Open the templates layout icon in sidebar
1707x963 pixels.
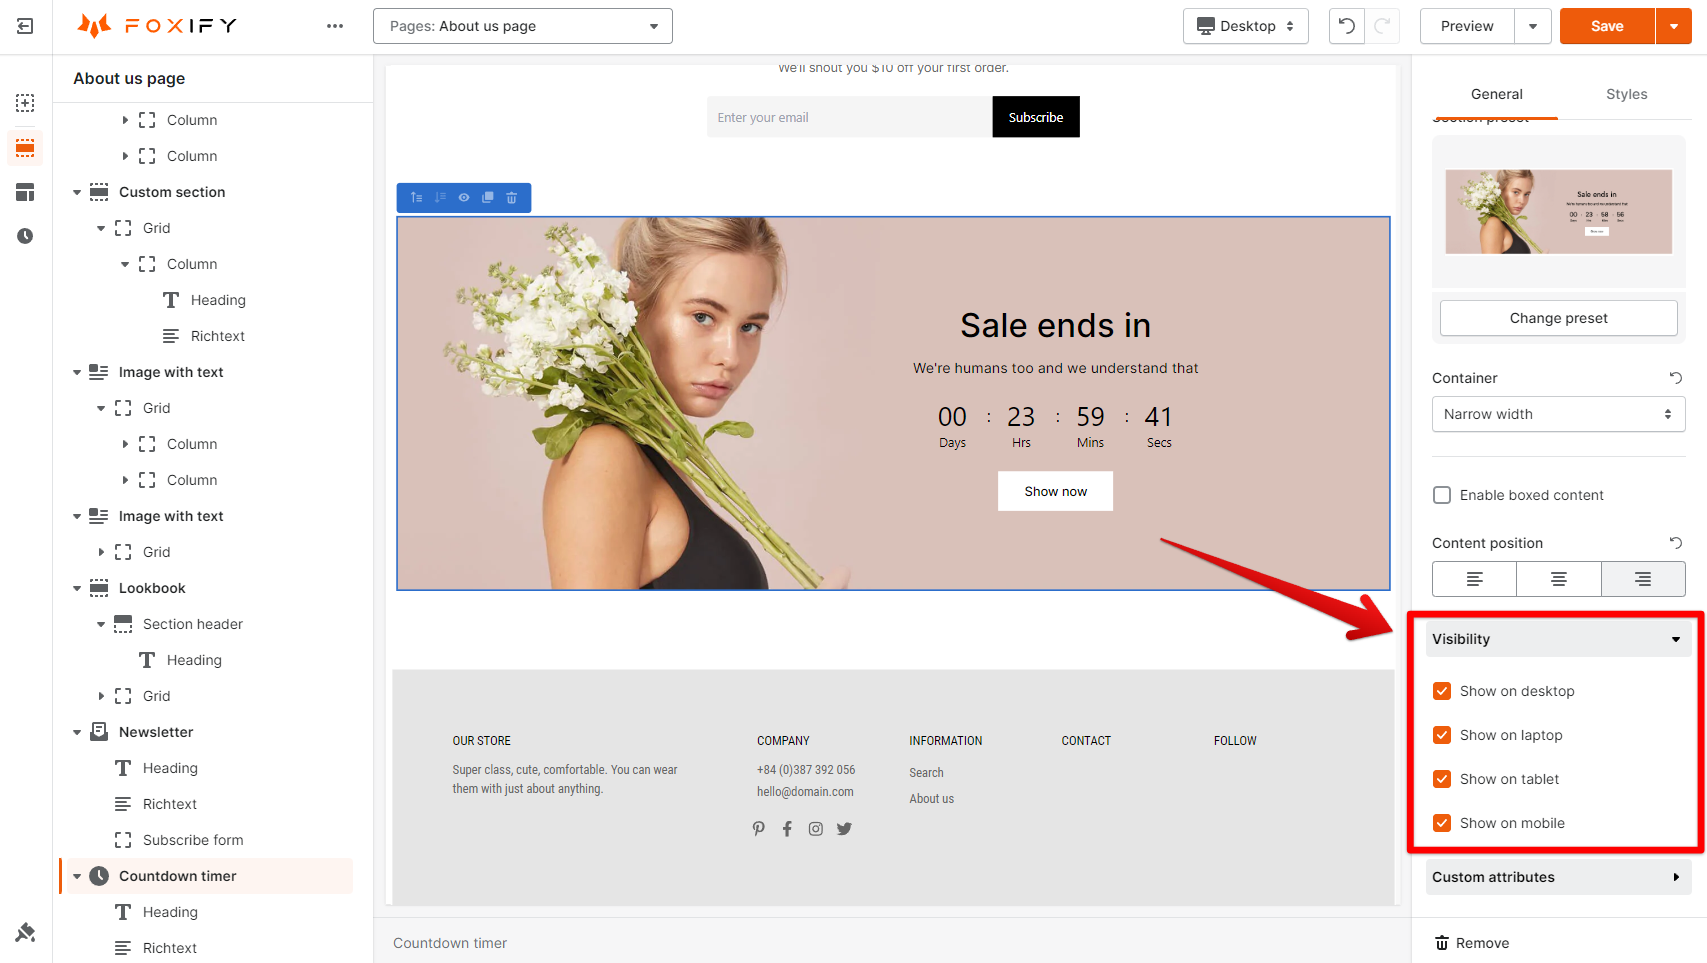(25, 192)
